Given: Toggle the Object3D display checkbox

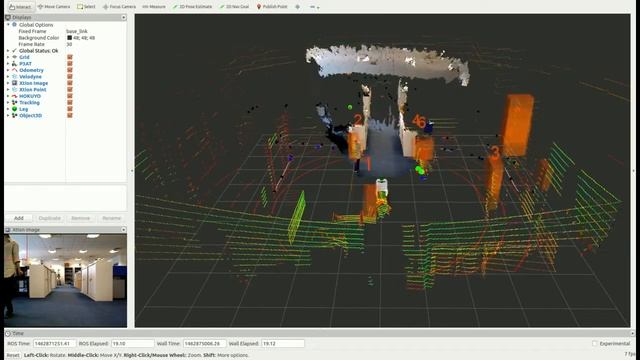Looking at the screenshot, I should tap(70, 116).
